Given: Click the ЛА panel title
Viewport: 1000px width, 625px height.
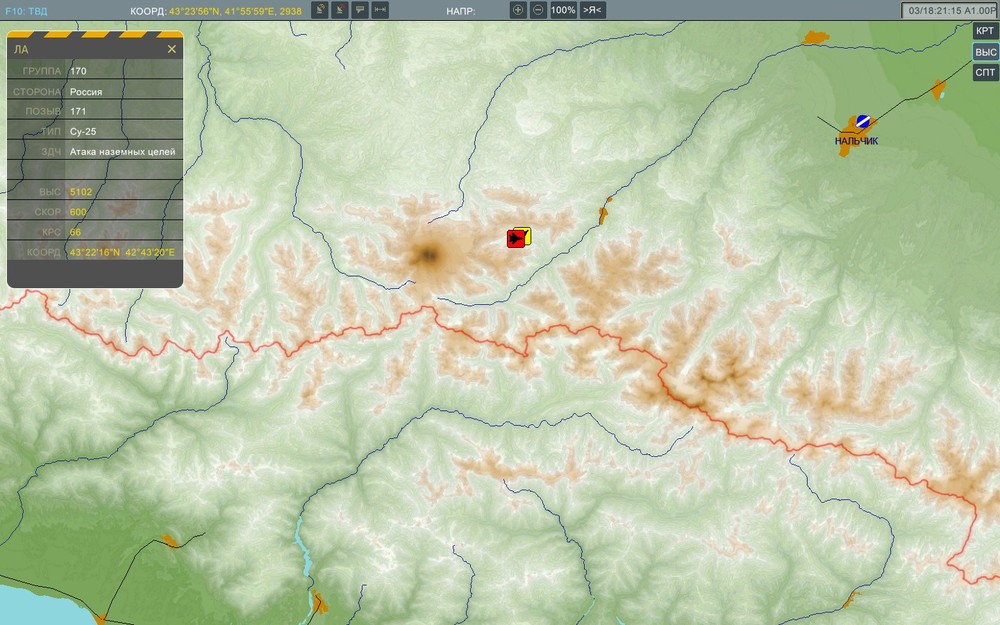Looking at the screenshot, I should [21, 49].
